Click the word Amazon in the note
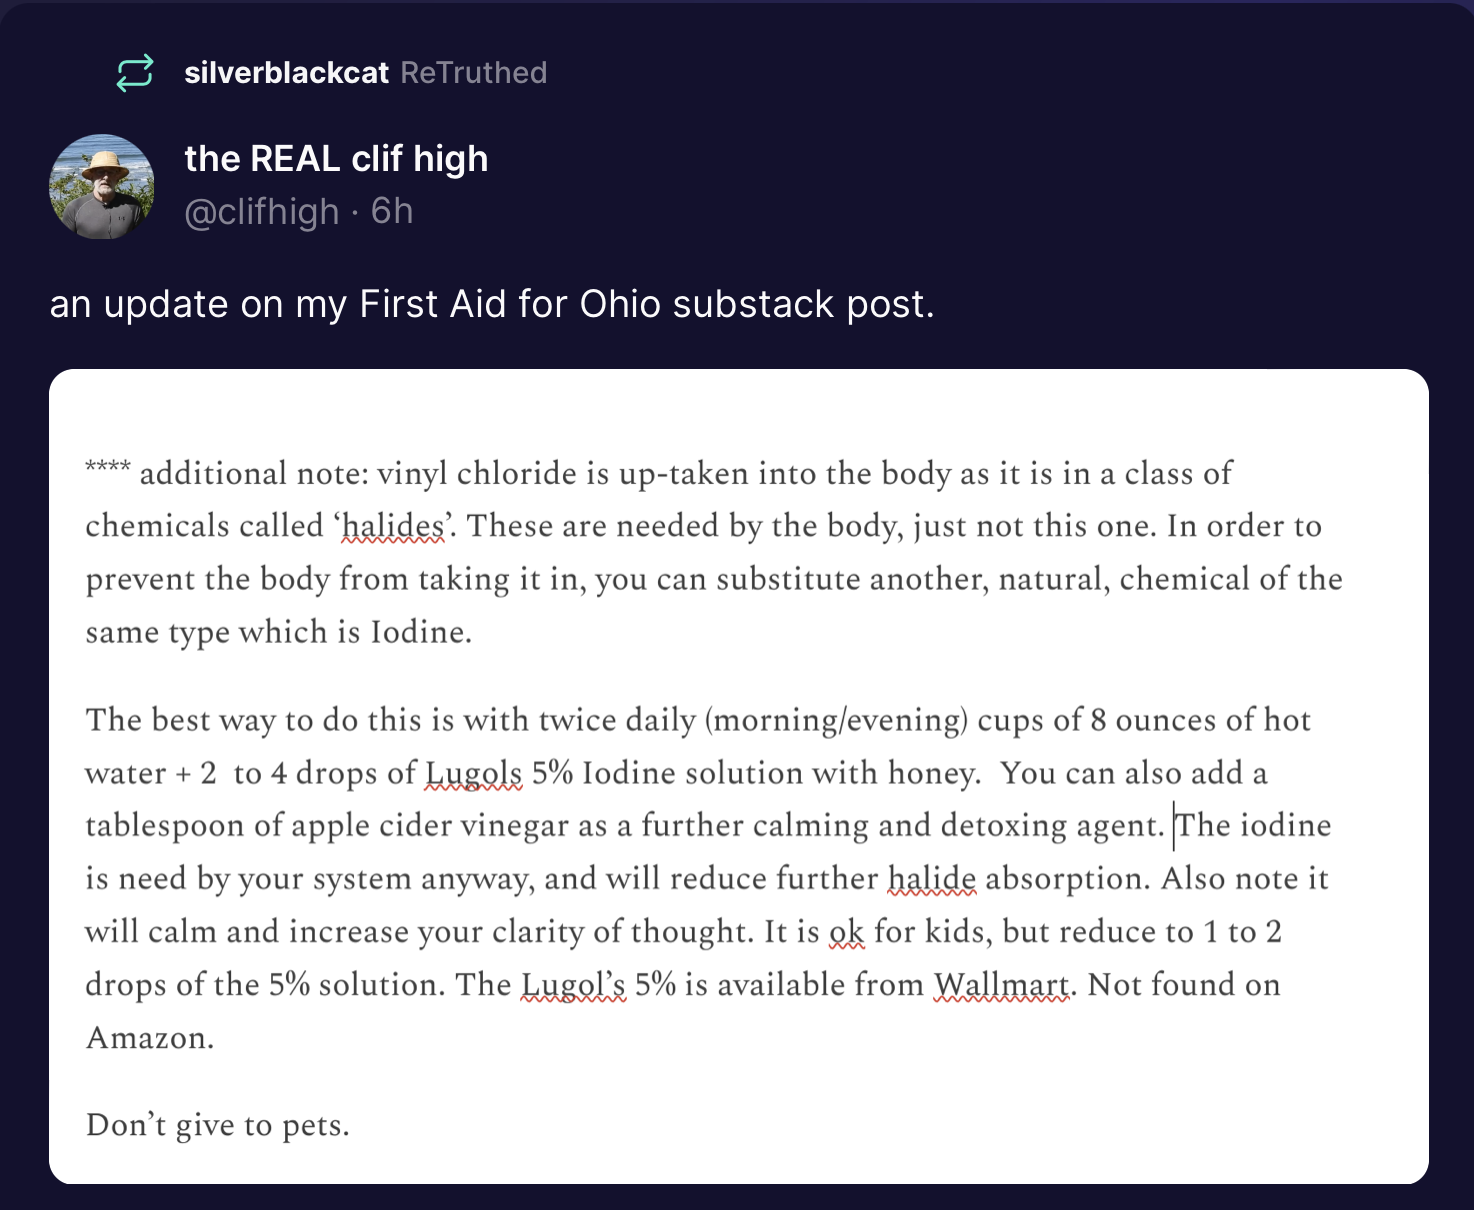 pos(150,1038)
